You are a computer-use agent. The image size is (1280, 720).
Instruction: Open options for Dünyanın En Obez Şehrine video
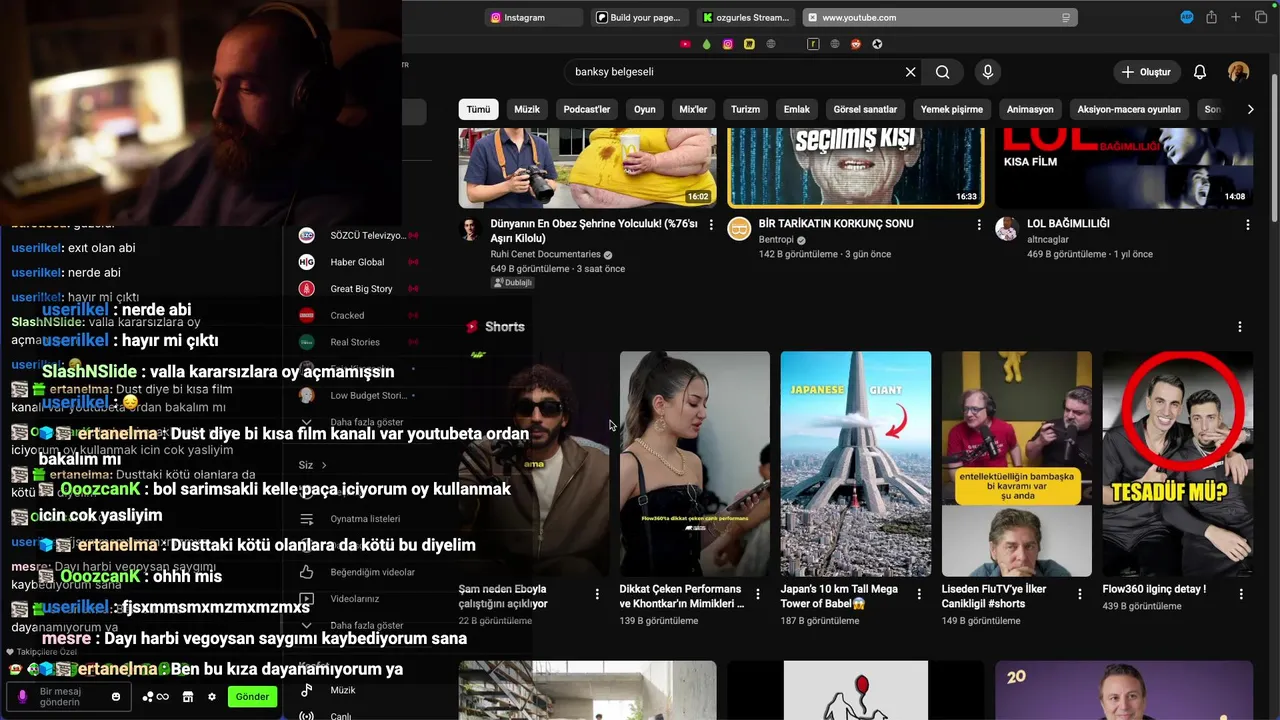(x=711, y=225)
